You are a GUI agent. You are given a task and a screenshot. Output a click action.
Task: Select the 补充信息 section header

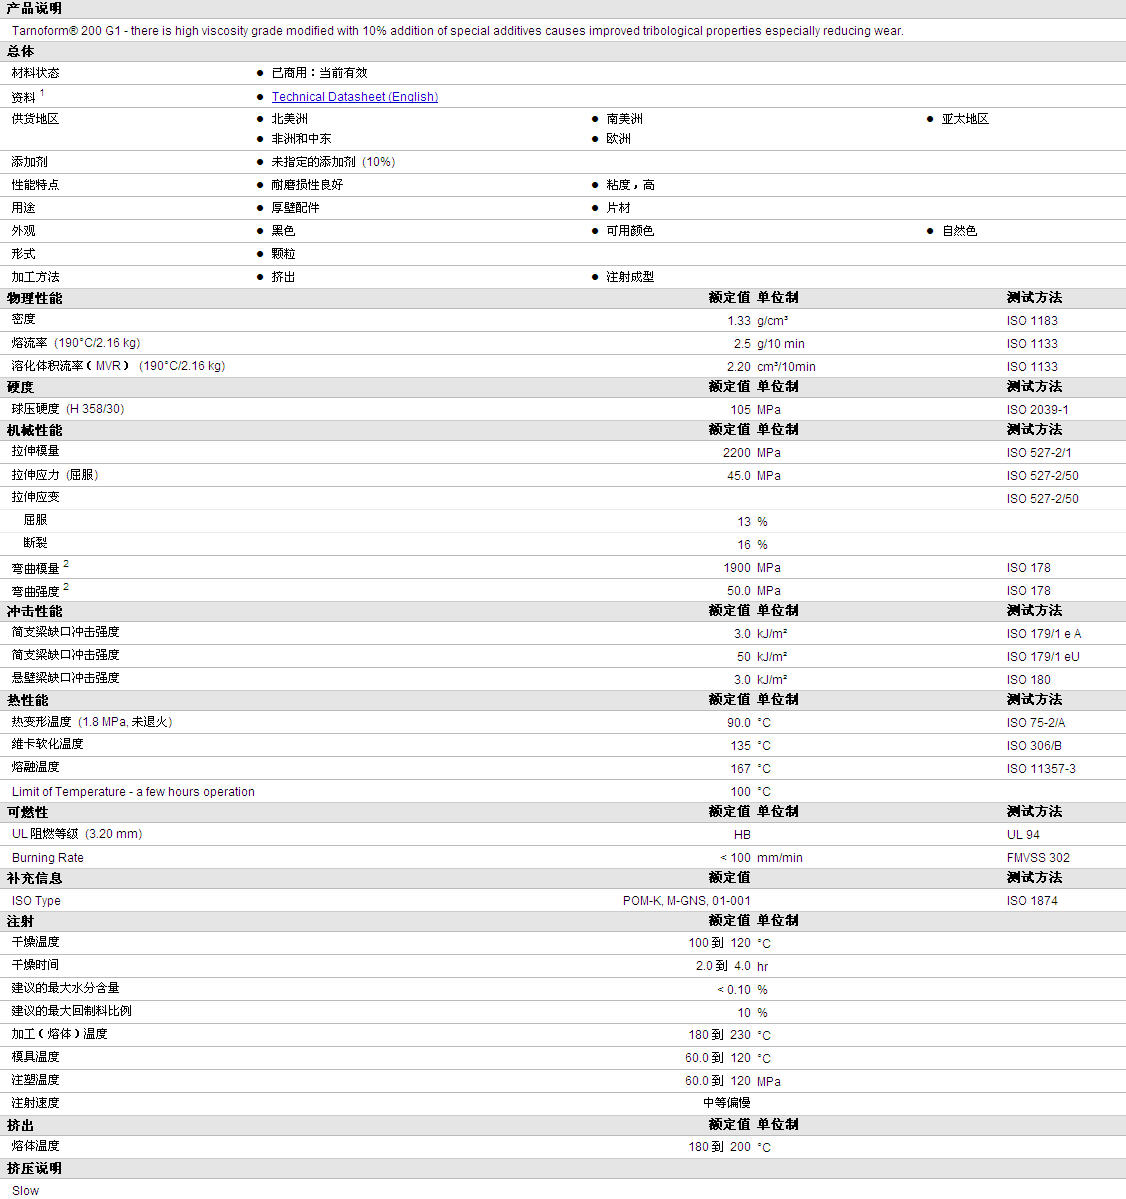point(34,879)
